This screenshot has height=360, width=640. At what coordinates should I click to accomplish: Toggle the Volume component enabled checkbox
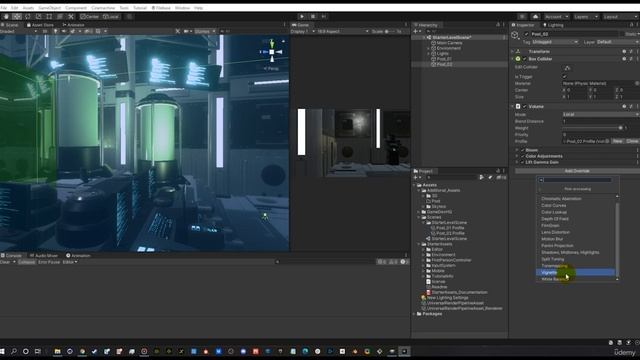point(524,107)
